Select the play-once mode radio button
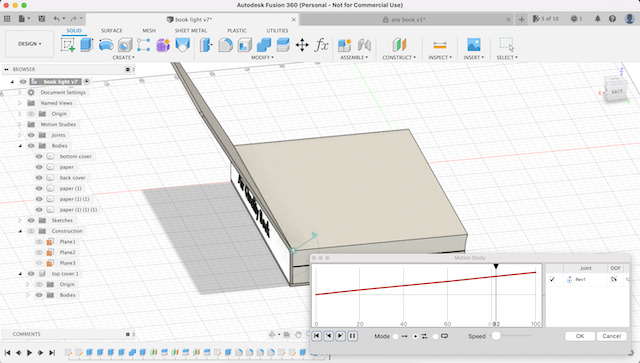This screenshot has height=363, width=640. pos(396,336)
